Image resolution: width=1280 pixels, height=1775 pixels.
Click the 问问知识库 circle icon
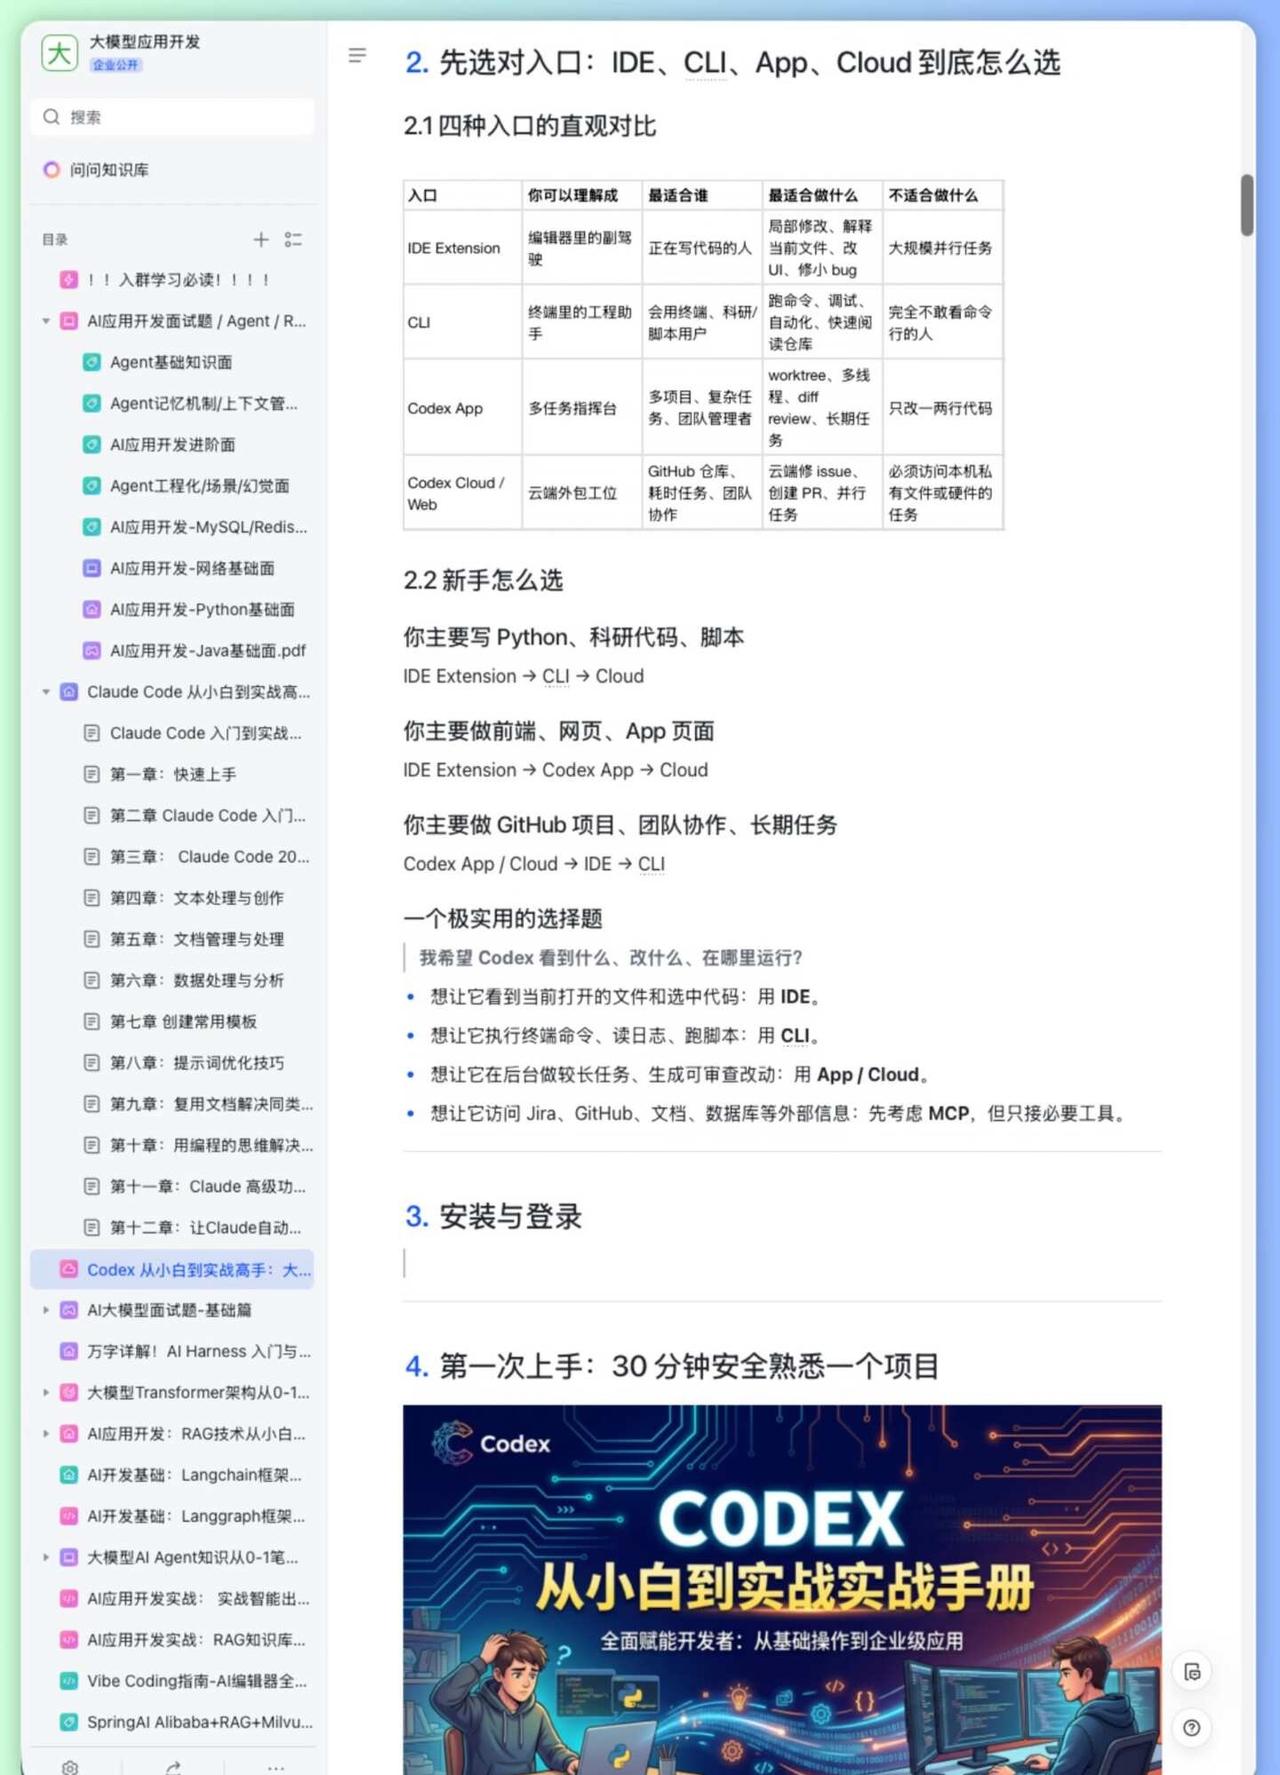(51, 170)
